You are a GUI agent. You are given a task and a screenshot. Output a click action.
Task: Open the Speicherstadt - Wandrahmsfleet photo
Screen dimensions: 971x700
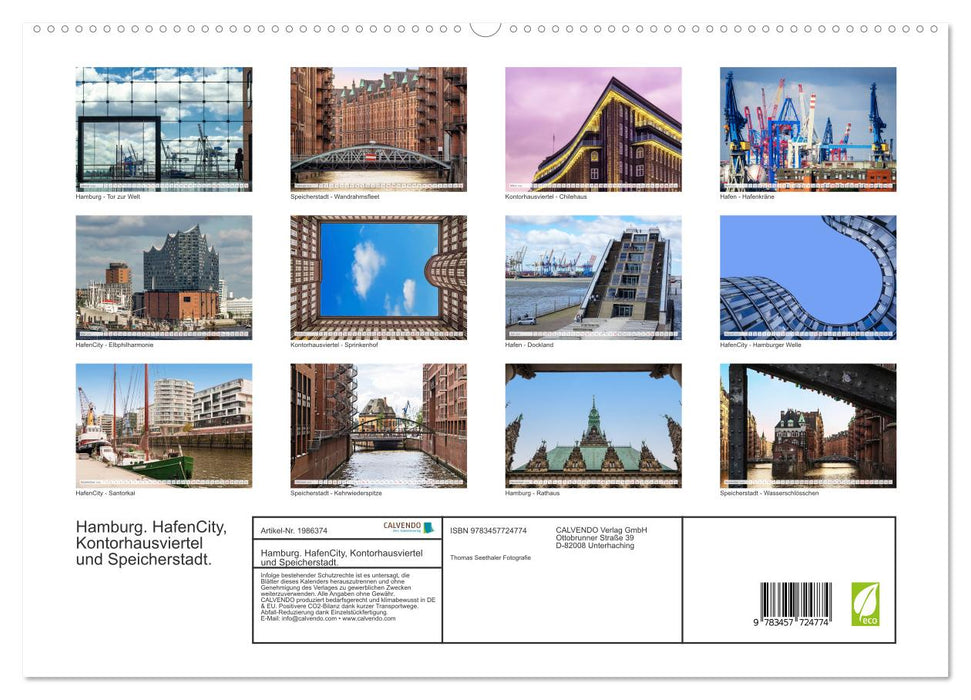[378, 129]
